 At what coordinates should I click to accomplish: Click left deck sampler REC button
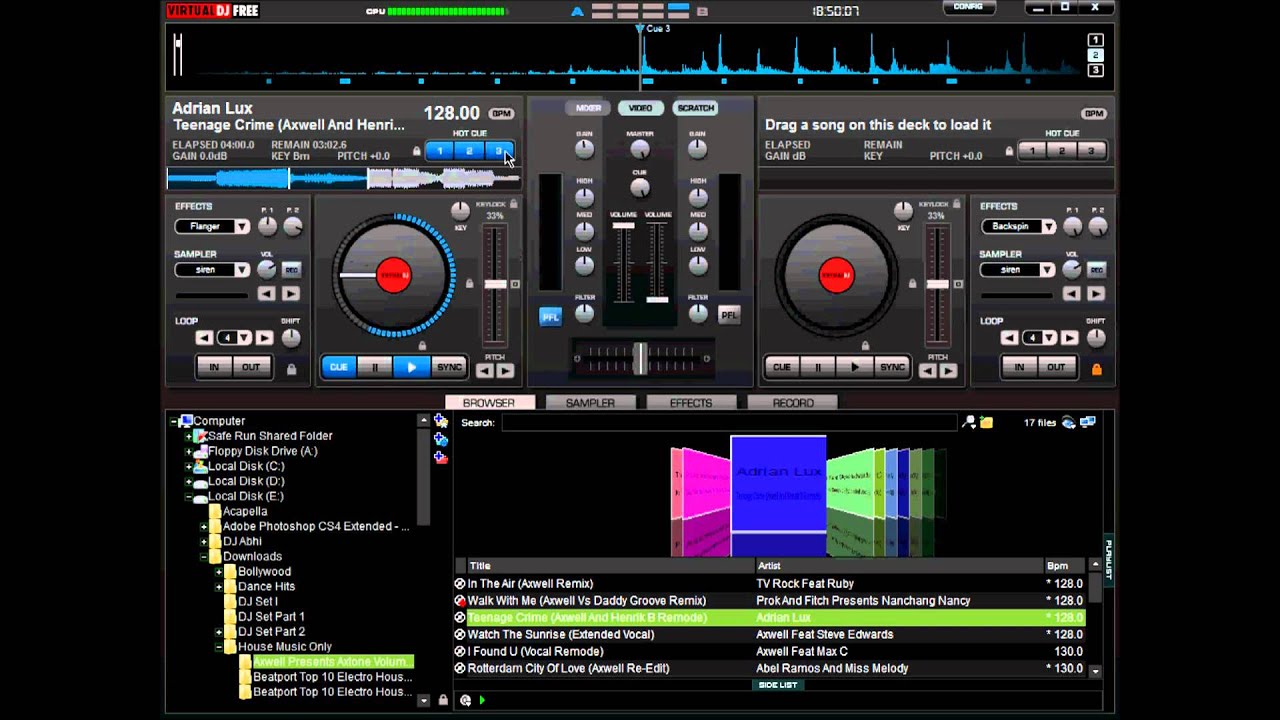(x=291, y=270)
